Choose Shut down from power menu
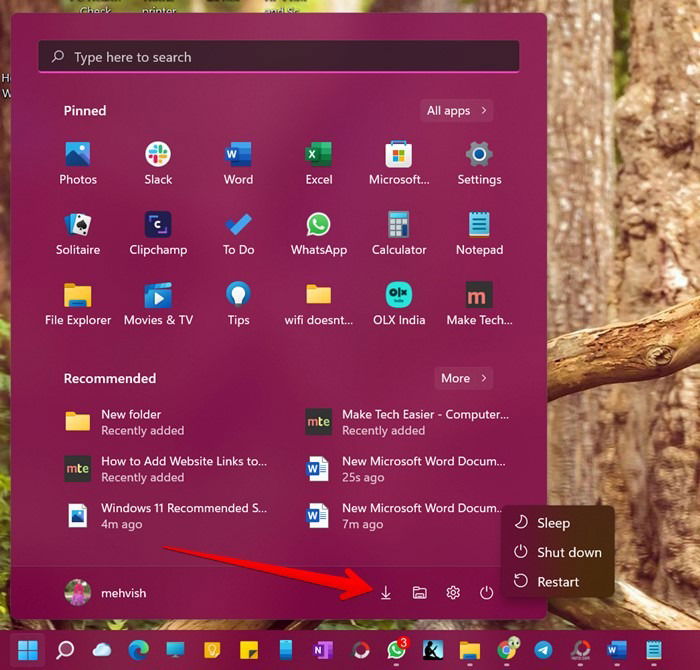Screen dimensions: 700x670 pyautogui.click(x=558, y=552)
